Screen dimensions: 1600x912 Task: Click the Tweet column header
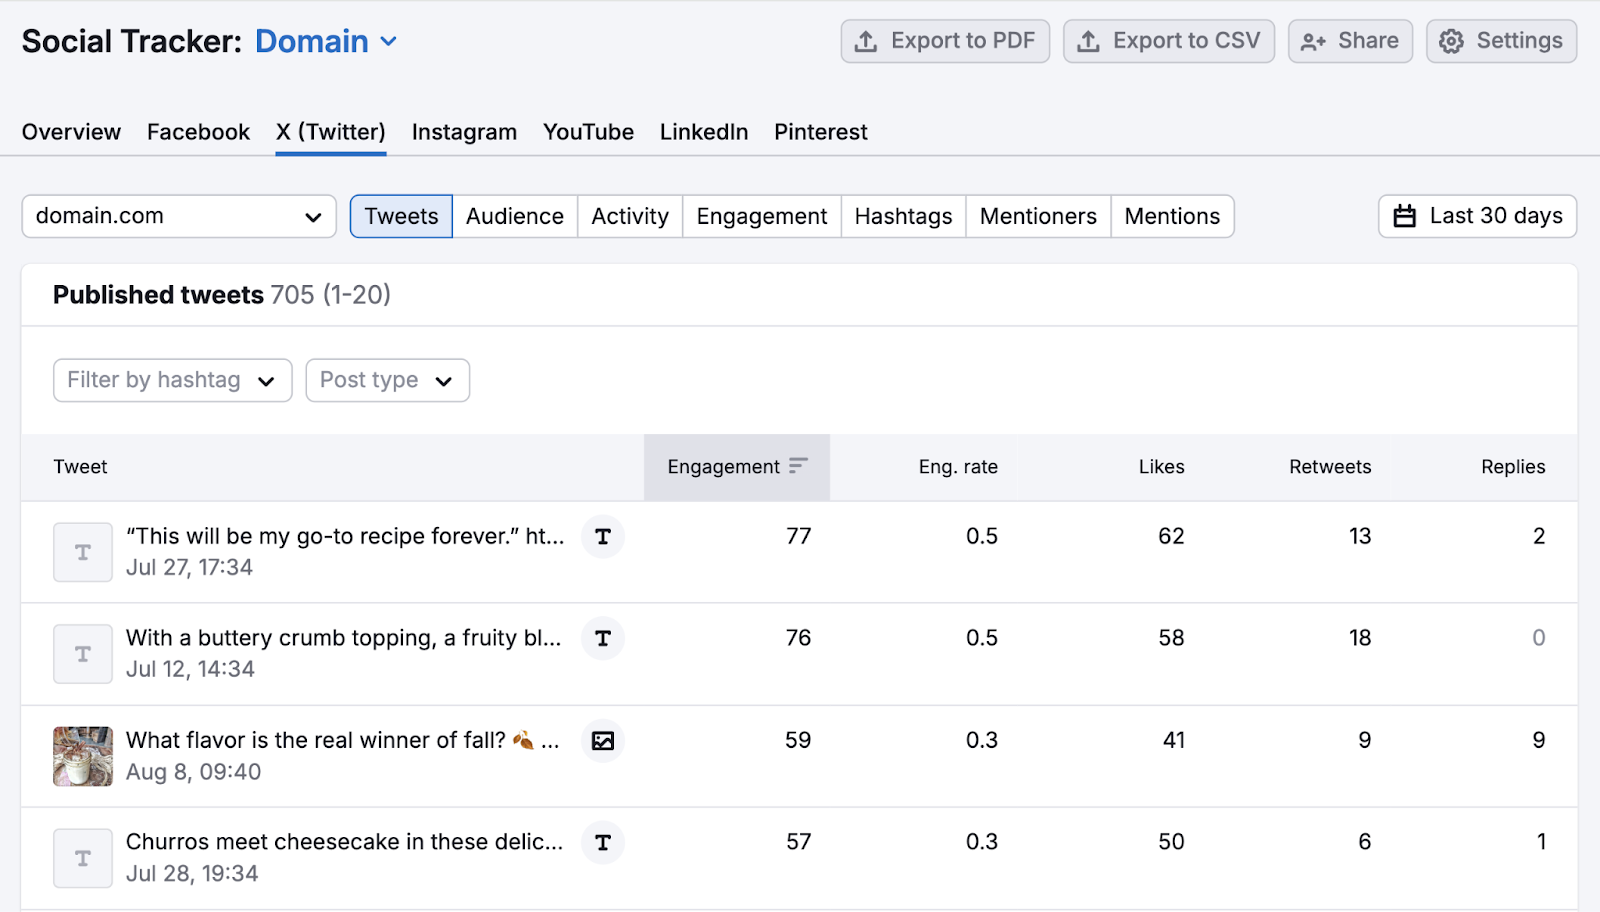click(80, 467)
